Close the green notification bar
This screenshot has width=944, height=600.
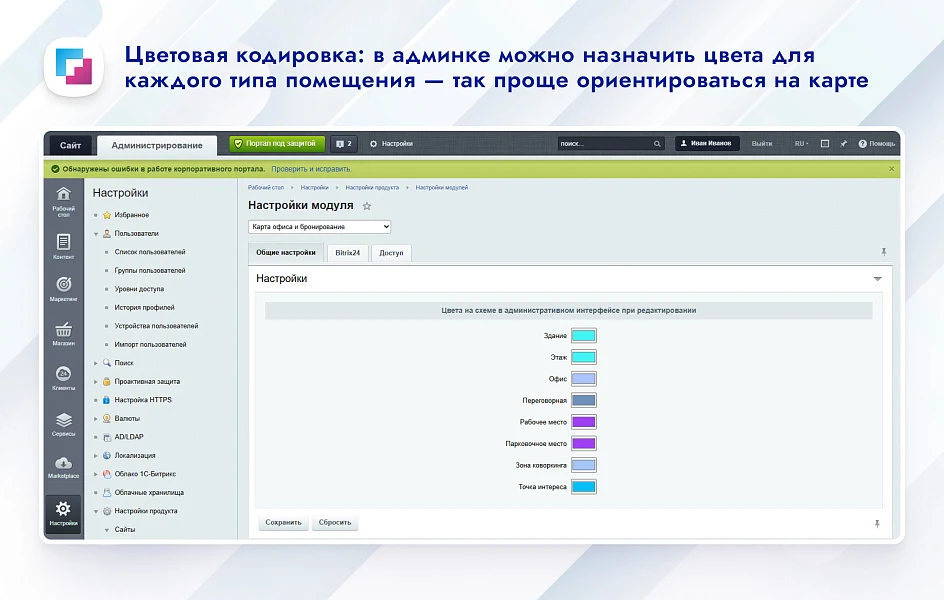(892, 169)
